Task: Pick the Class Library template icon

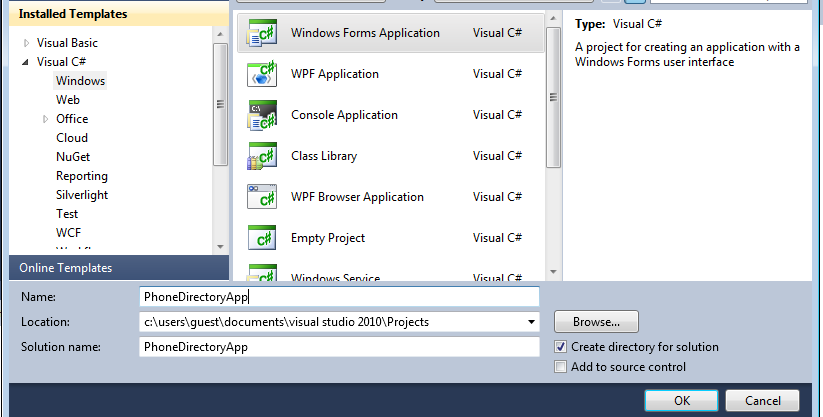Action: coord(262,157)
